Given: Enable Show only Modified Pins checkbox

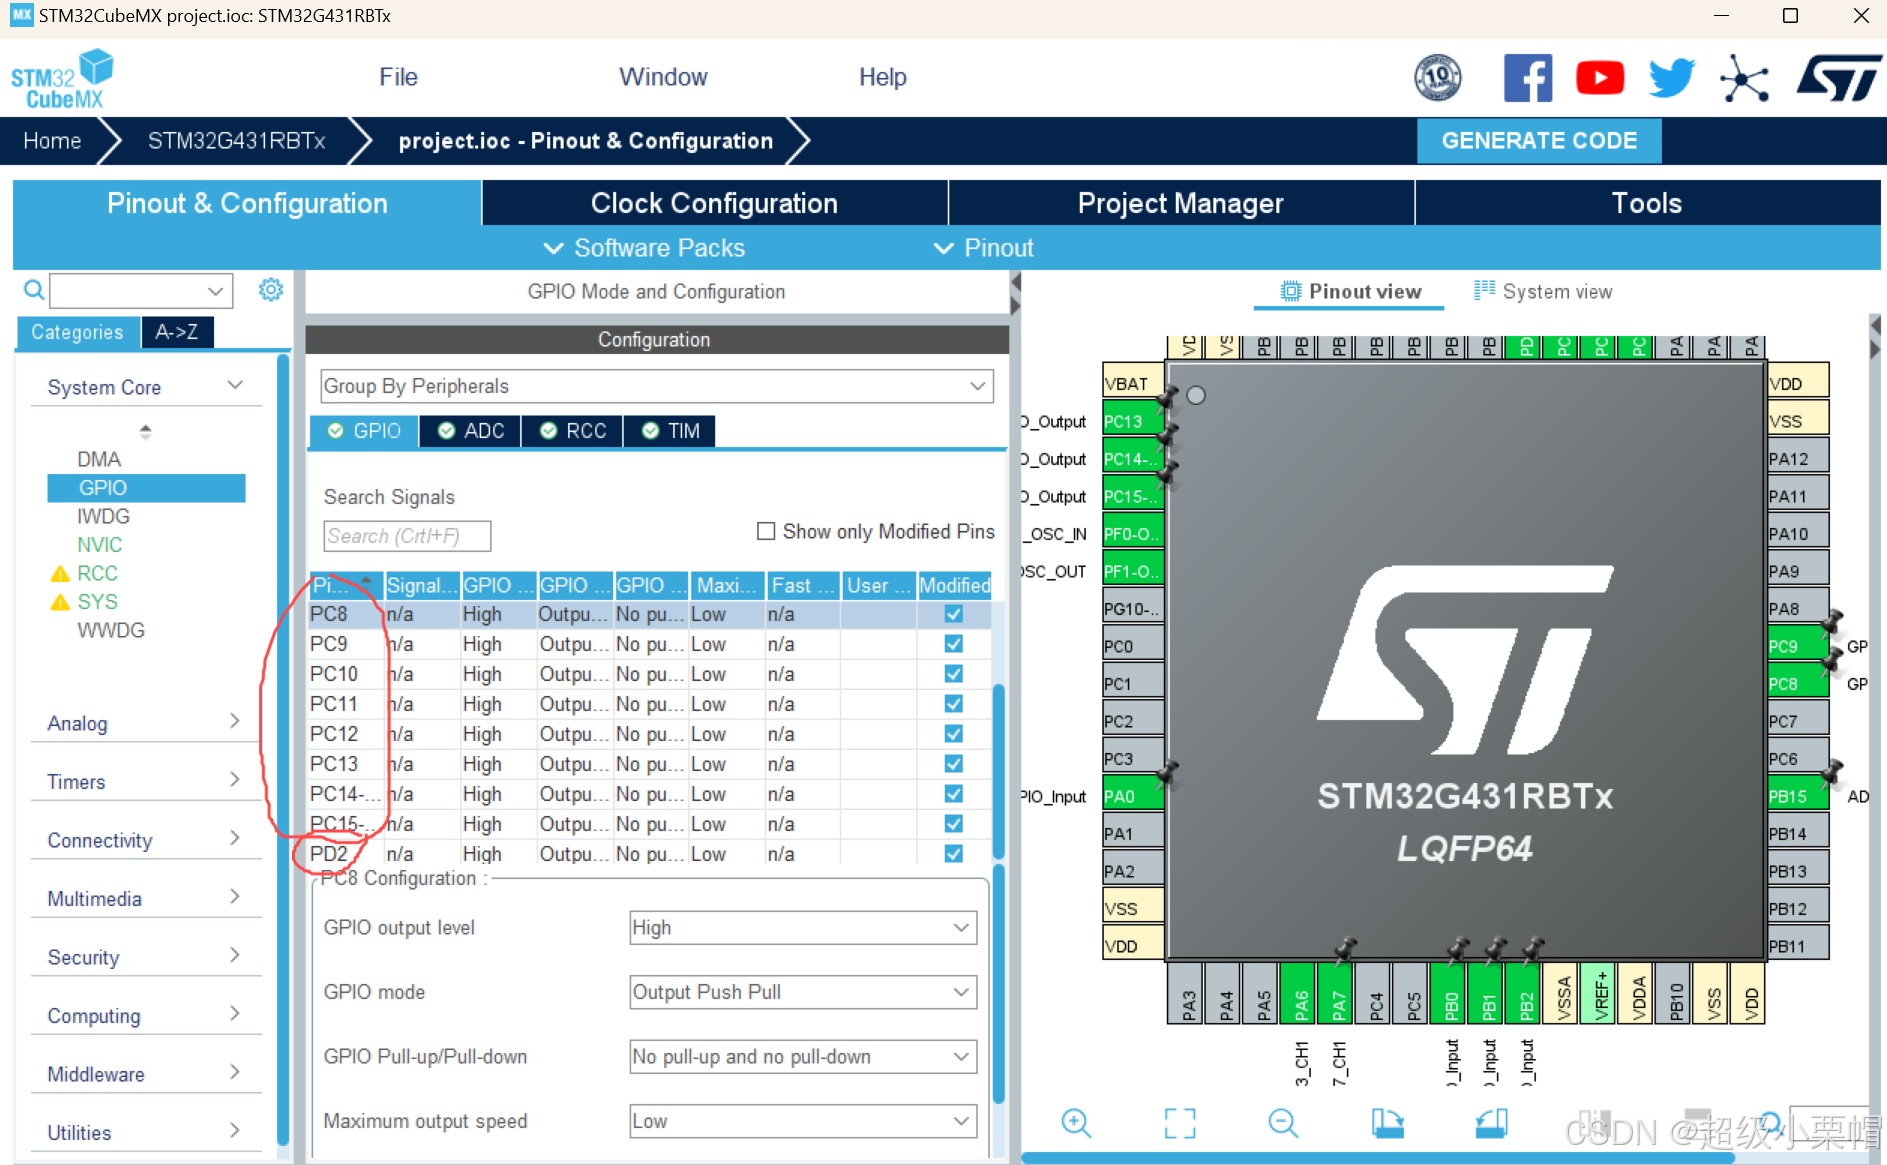Looking at the screenshot, I should pyautogui.click(x=766, y=531).
